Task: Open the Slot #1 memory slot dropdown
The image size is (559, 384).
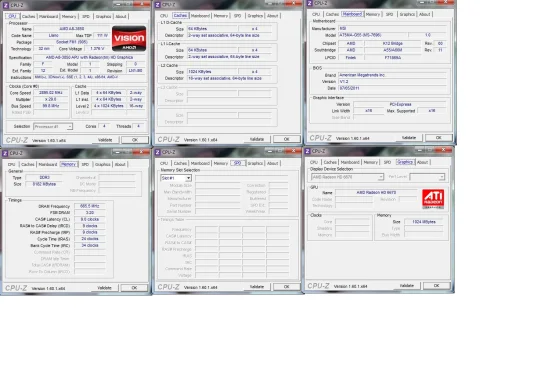Action: [176, 178]
